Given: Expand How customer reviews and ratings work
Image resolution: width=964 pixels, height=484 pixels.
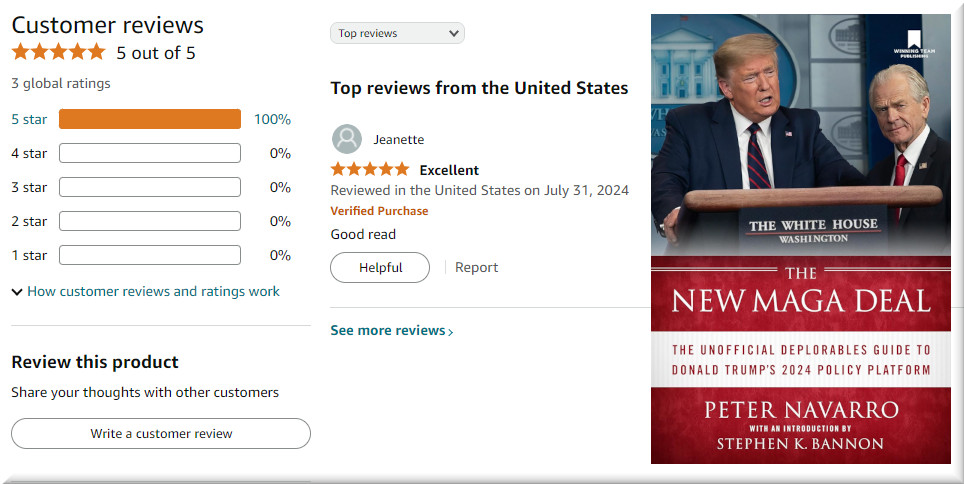Looking at the screenshot, I should pos(146,292).
